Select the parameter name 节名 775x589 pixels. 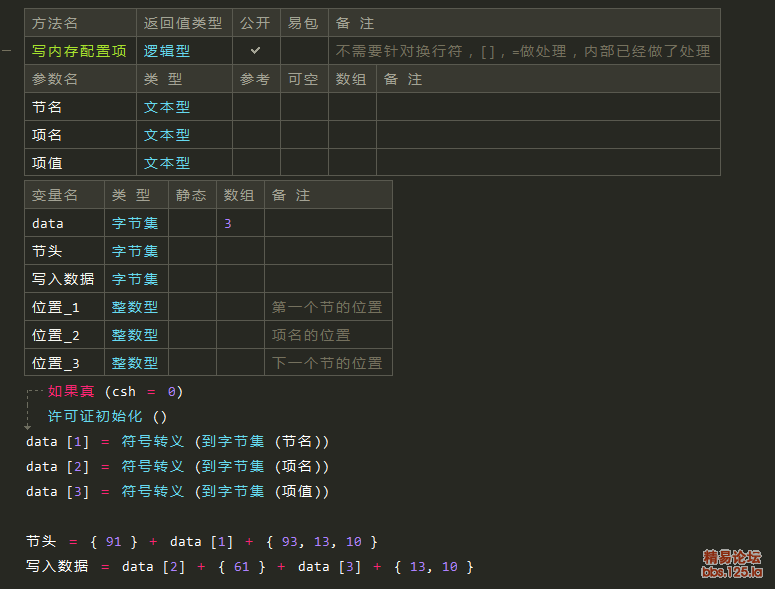tap(47, 107)
